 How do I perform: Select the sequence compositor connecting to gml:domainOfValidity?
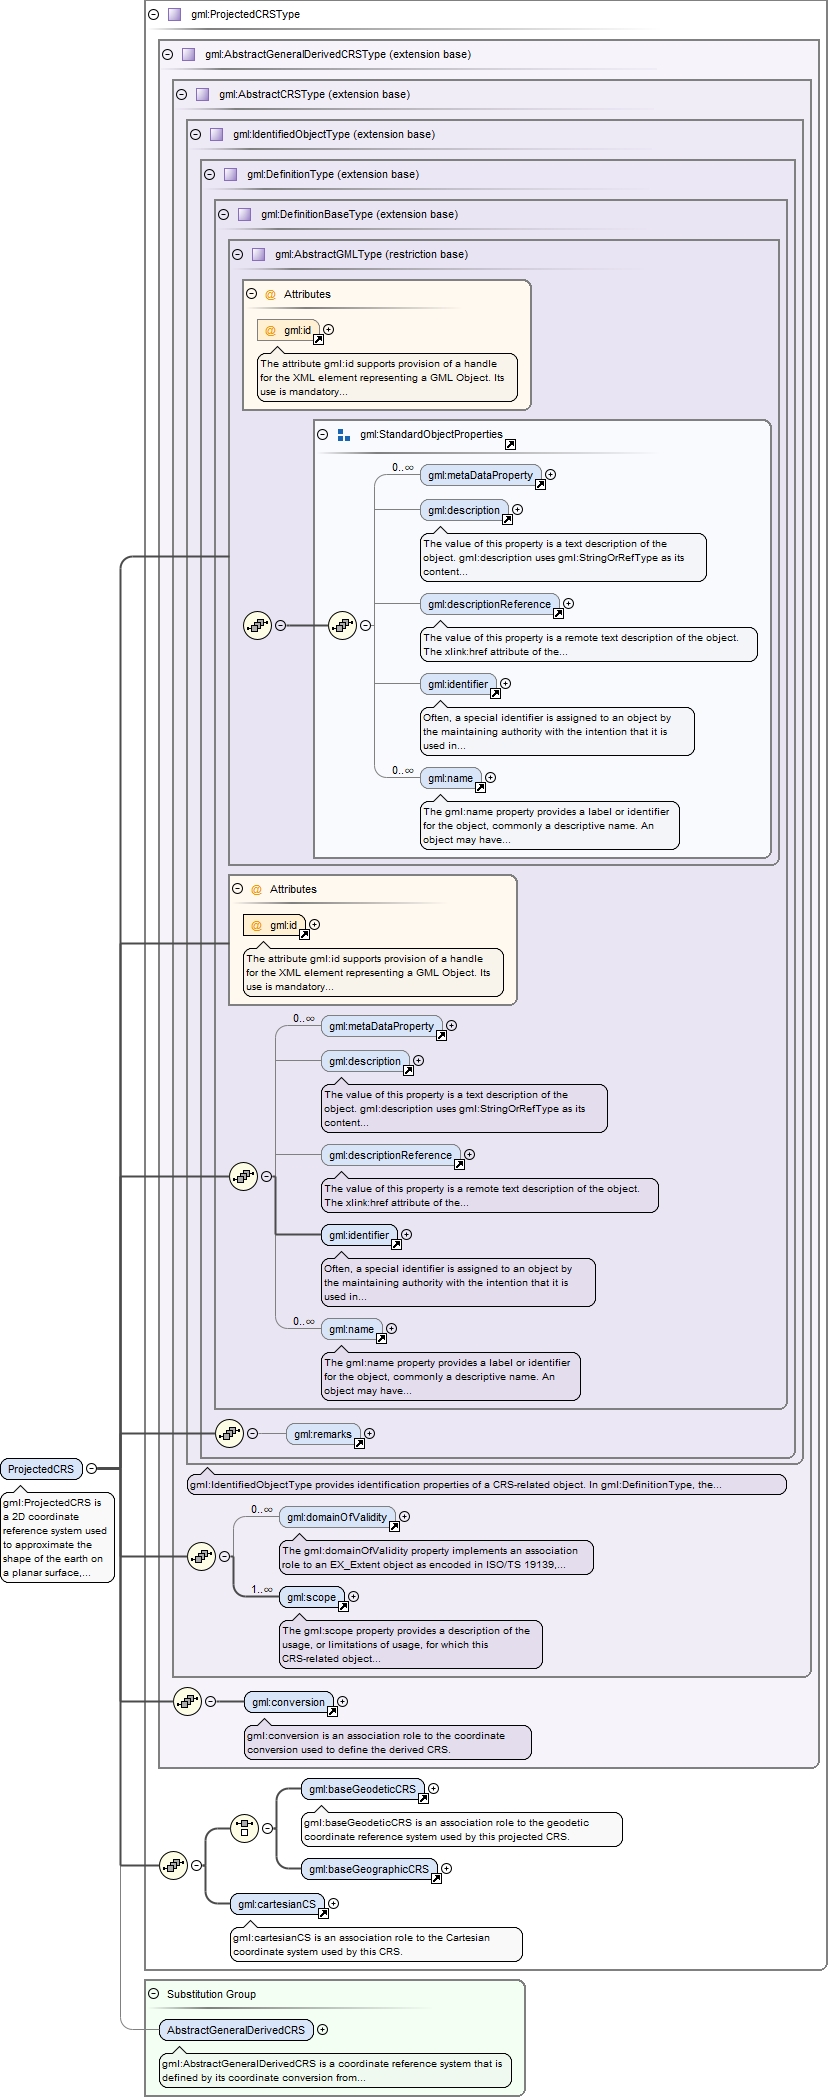point(201,1555)
